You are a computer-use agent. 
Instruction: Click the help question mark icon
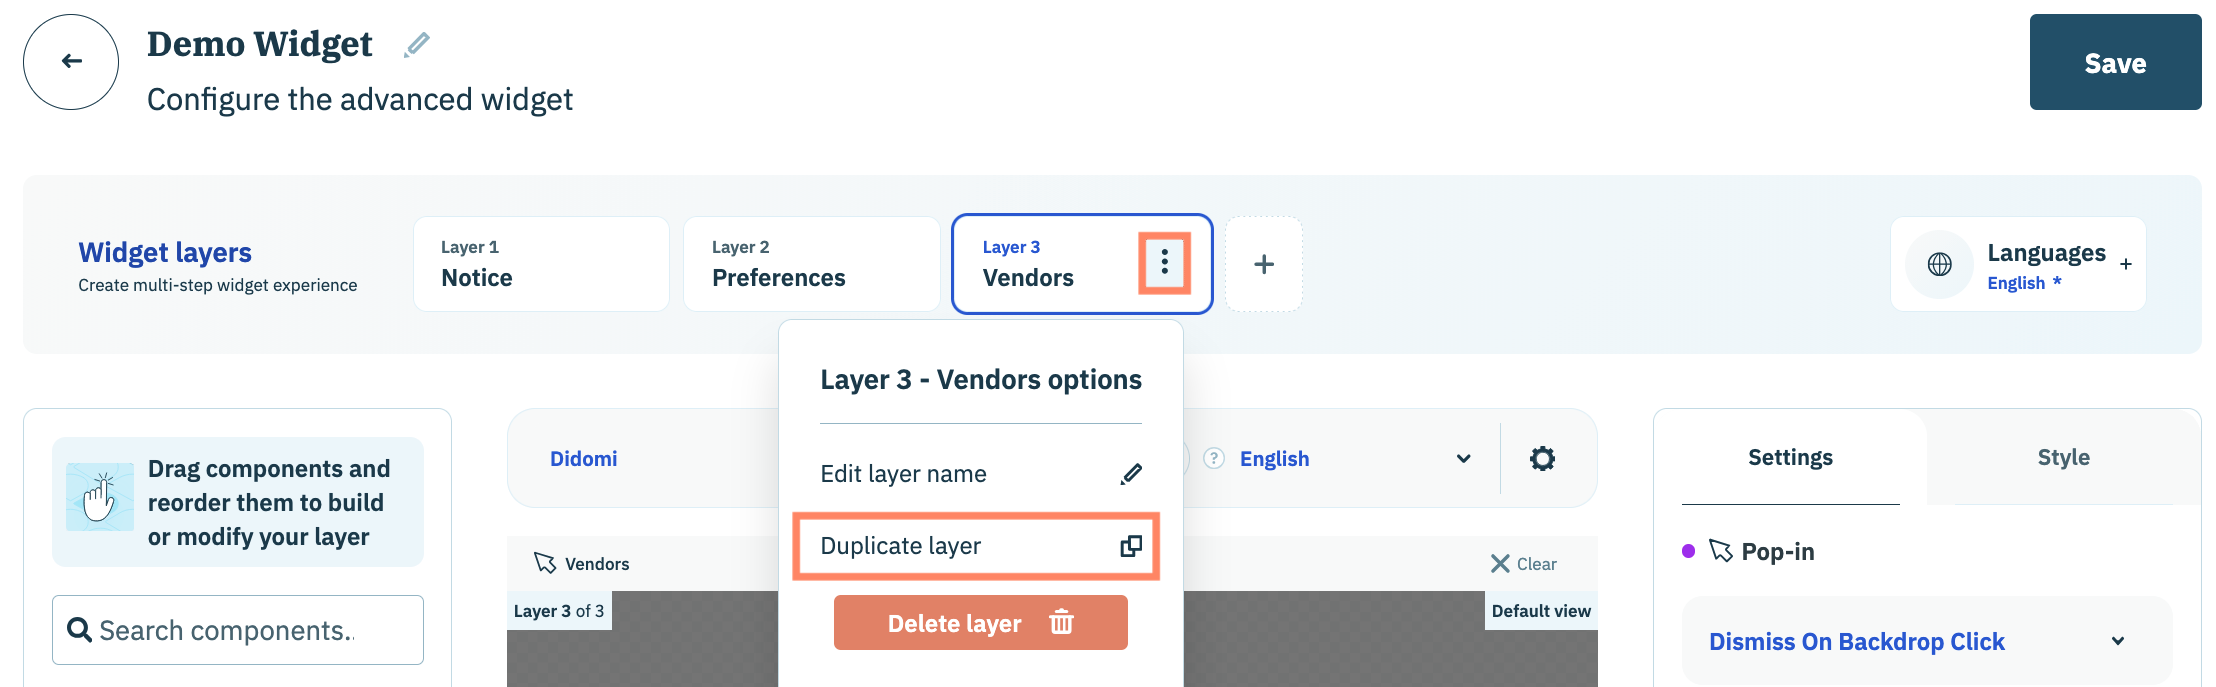coord(1213,458)
